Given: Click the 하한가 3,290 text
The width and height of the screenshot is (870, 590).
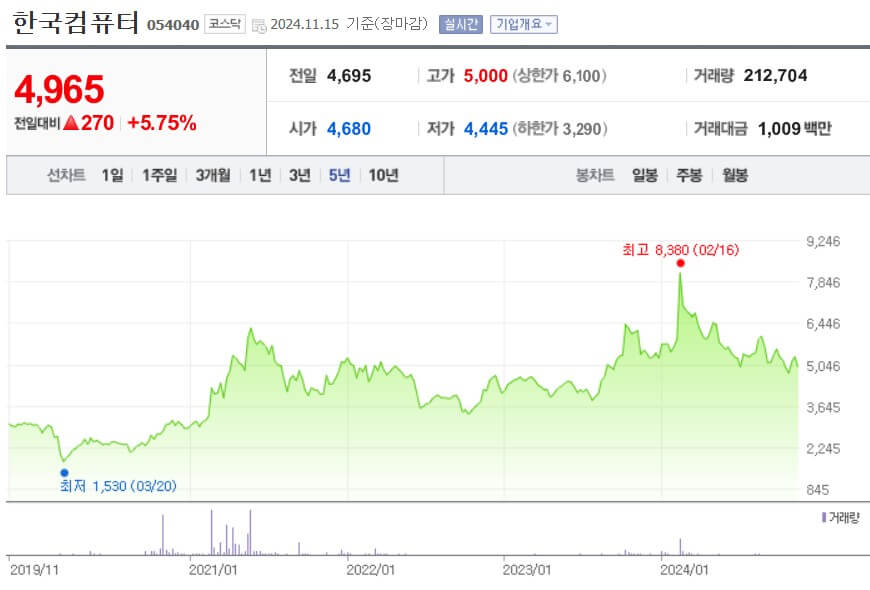Looking at the screenshot, I should [x=560, y=129].
